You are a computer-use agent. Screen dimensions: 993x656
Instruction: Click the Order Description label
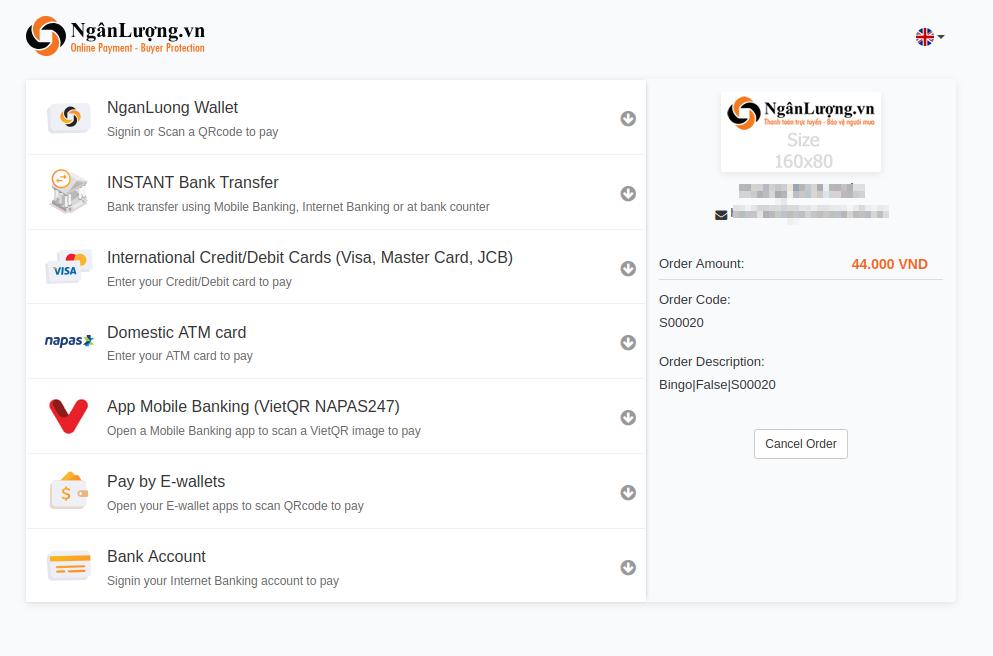(712, 362)
